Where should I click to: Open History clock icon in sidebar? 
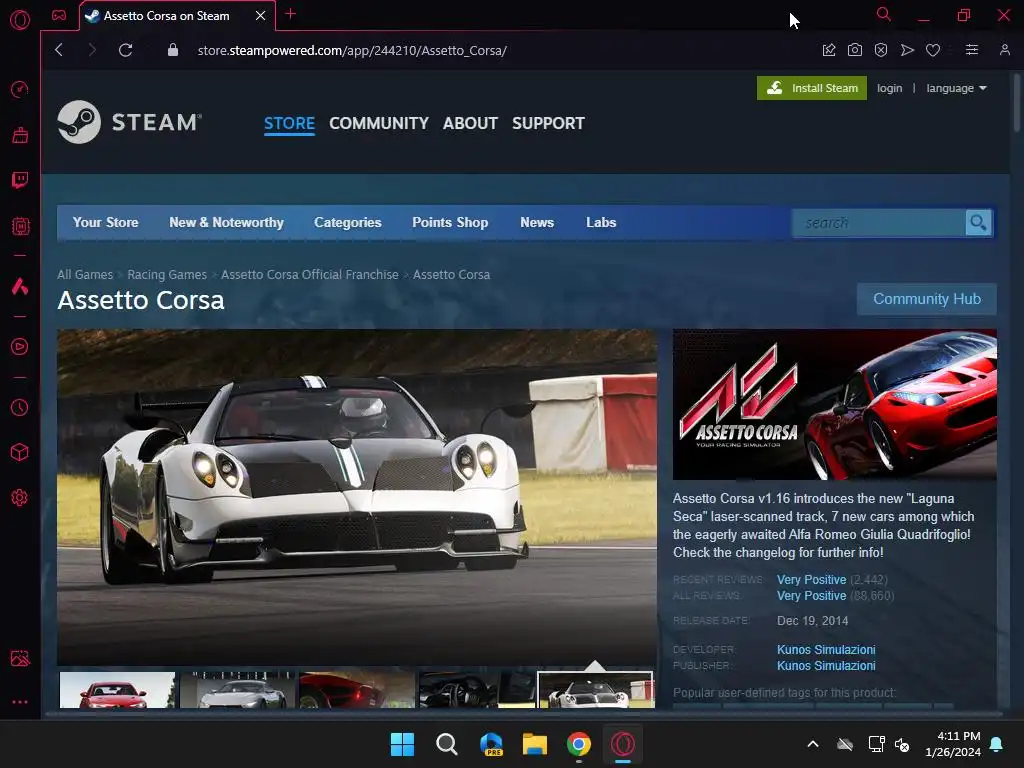coord(20,408)
